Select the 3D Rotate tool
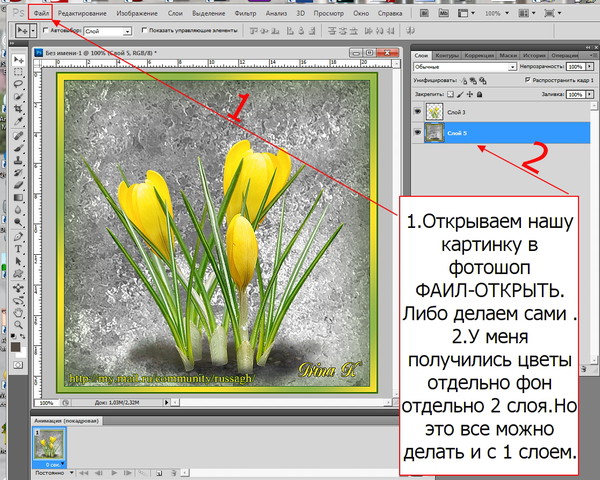This screenshot has height=480, width=600. click(x=18, y=288)
